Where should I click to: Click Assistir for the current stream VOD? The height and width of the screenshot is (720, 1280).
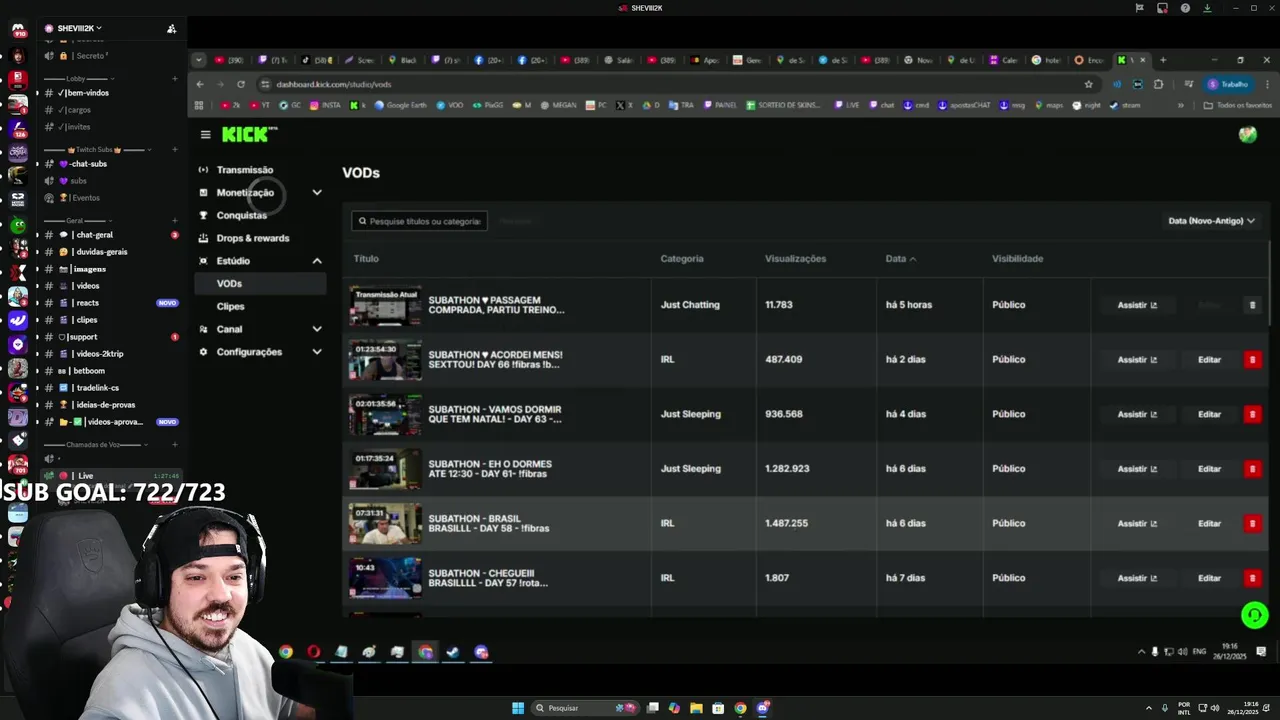(x=1136, y=305)
